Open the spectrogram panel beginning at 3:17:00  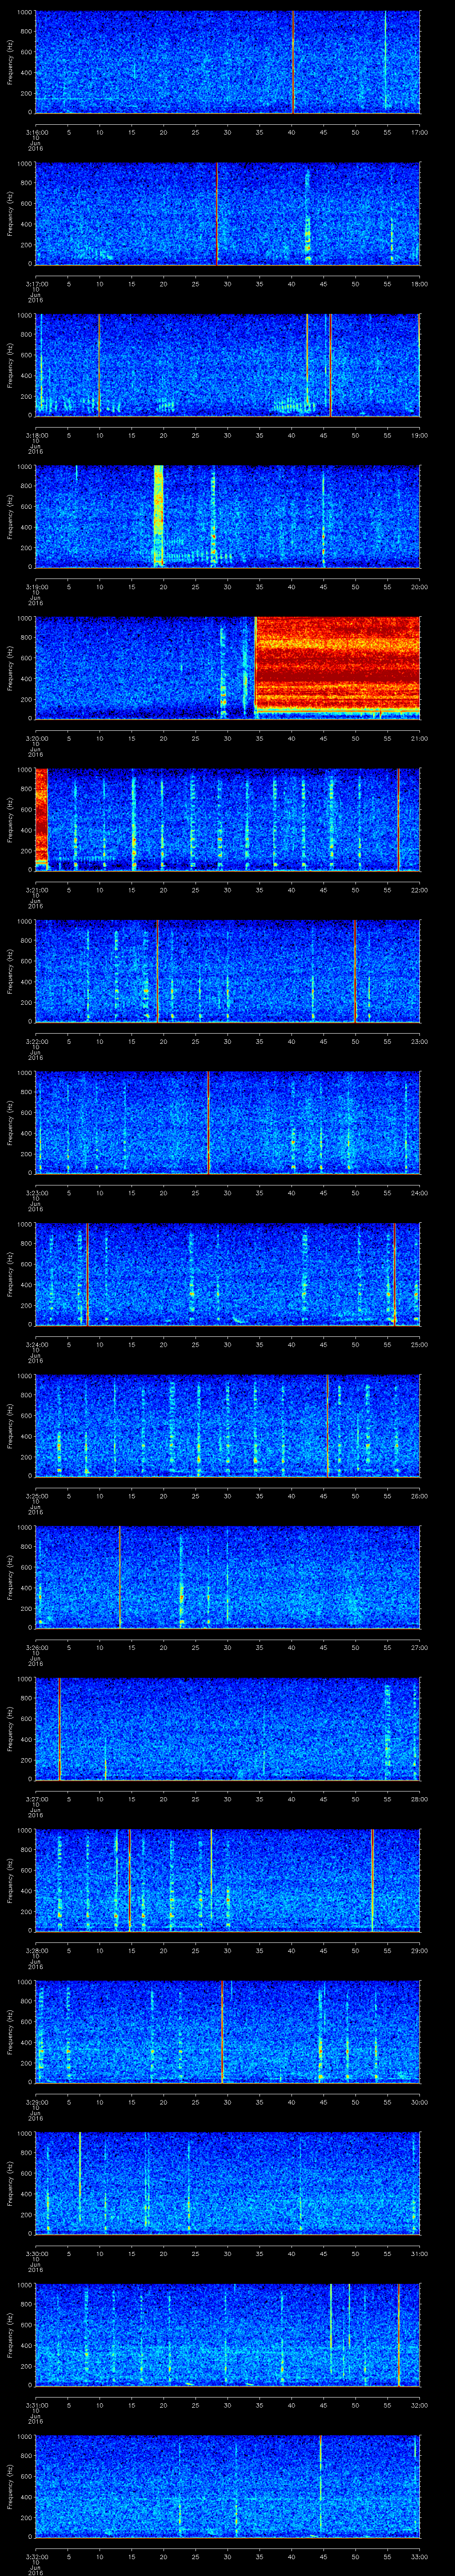click(228, 213)
